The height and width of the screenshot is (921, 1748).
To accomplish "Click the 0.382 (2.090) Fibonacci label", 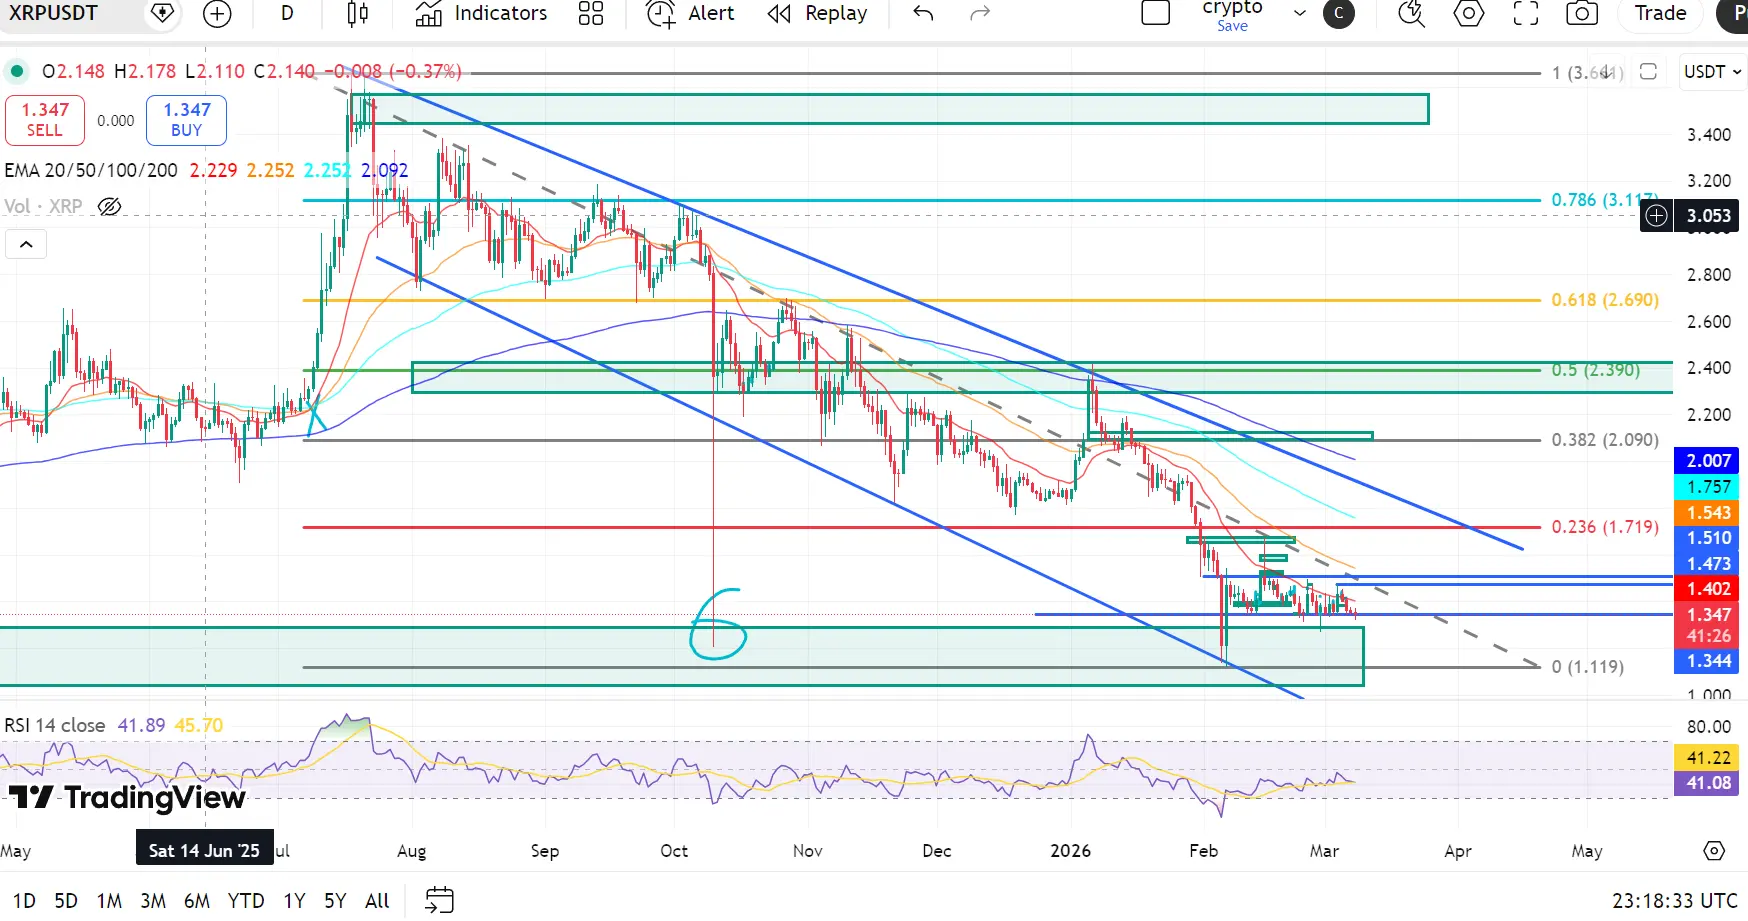I will click(1605, 440).
